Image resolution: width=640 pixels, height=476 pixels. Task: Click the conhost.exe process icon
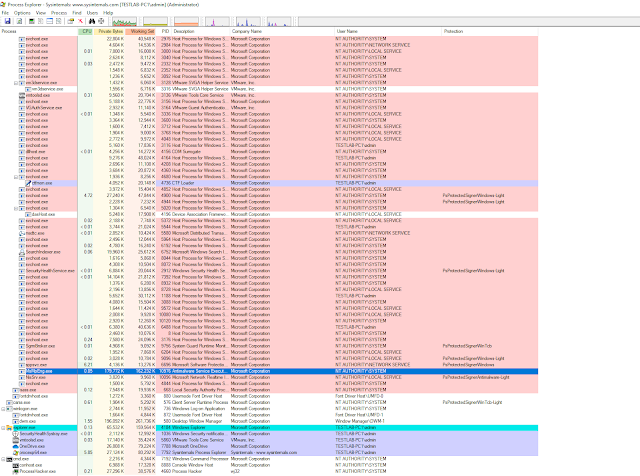coord(16,465)
